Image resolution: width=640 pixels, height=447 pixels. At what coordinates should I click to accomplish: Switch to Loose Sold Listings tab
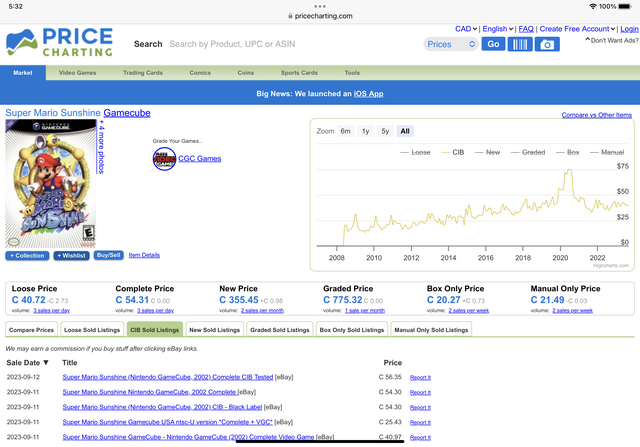pyautogui.click(x=92, y=329)
